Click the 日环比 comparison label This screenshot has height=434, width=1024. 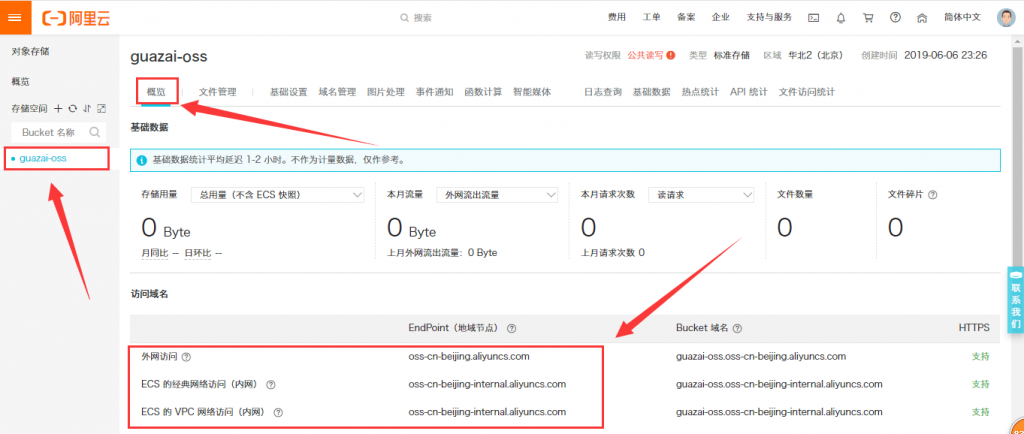pyautogui.click(x=198, y=253)
